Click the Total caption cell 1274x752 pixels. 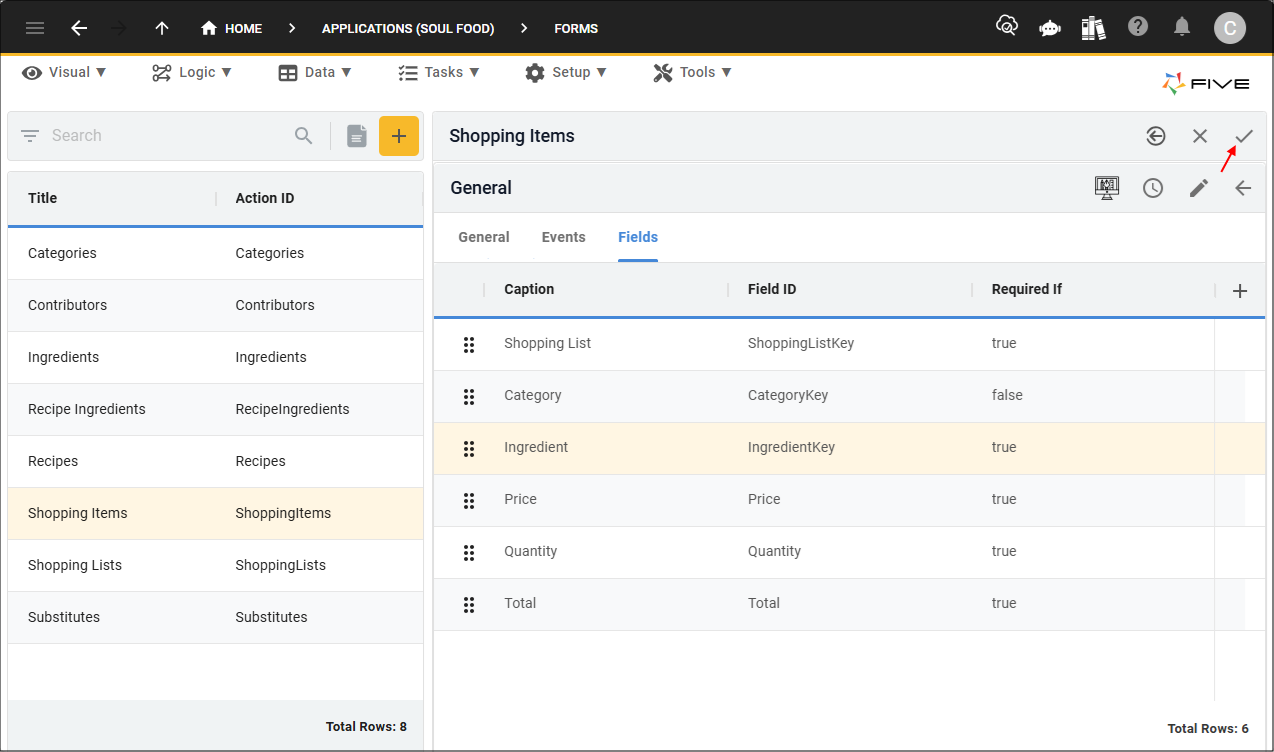pyautogui.click(x=520, y=603)
